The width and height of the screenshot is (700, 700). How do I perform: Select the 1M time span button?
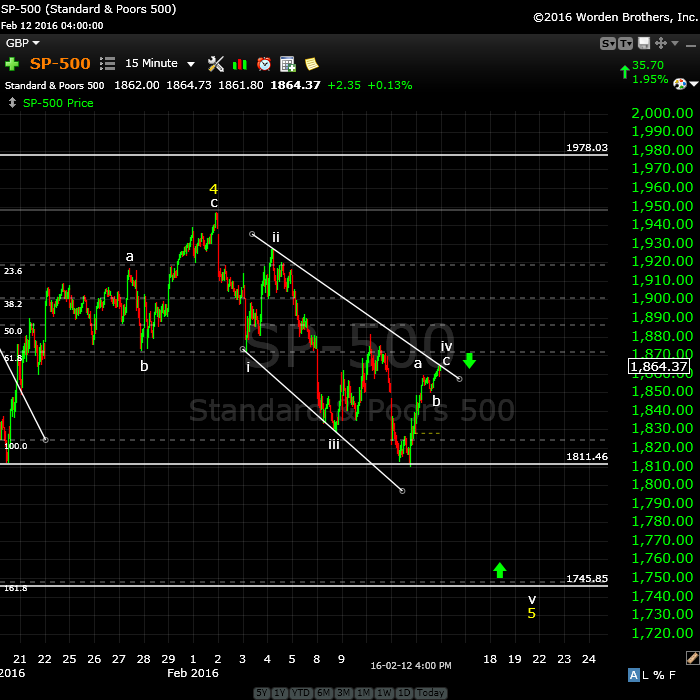click(363, 693)
